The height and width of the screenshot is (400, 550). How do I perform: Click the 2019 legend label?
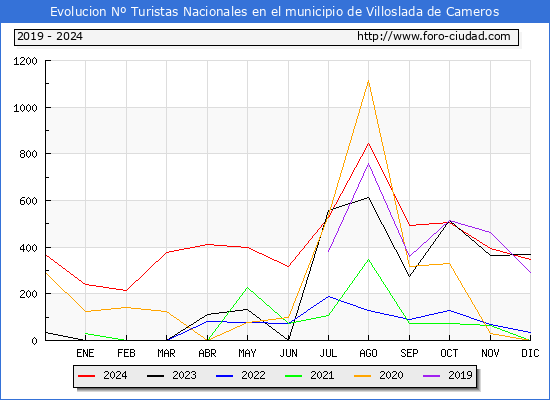460,375
